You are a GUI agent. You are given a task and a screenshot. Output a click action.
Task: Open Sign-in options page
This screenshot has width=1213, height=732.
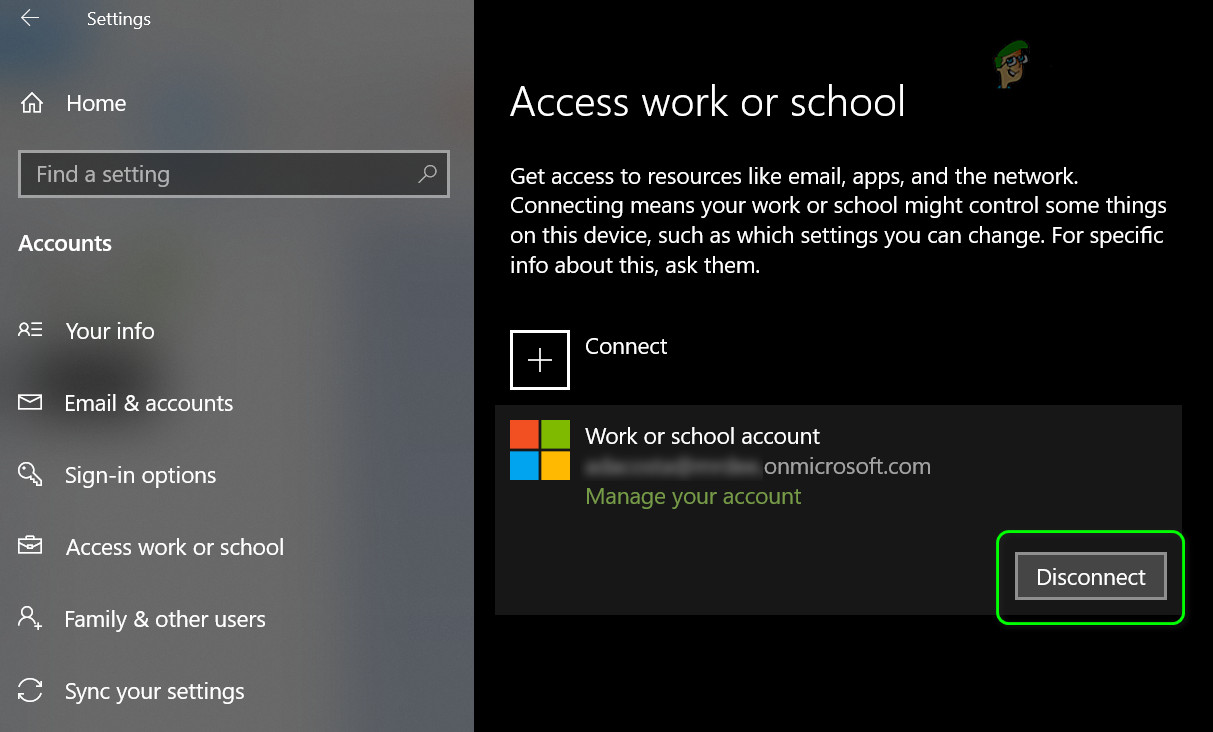pyautogui.click(x=140, y=475)
